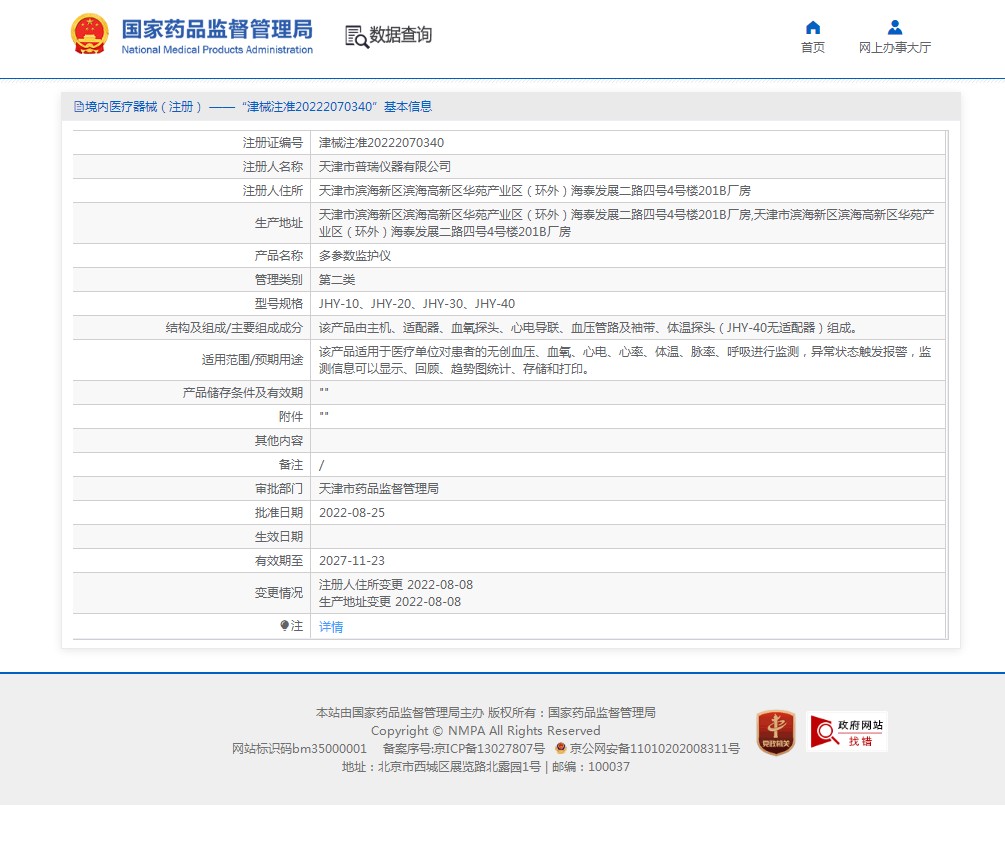Image resolution: width=1005 pixels, height=841 pixels.
Task: Click Copyright © NMPA All Rights Reserved
Action: (x=485, y=731)
